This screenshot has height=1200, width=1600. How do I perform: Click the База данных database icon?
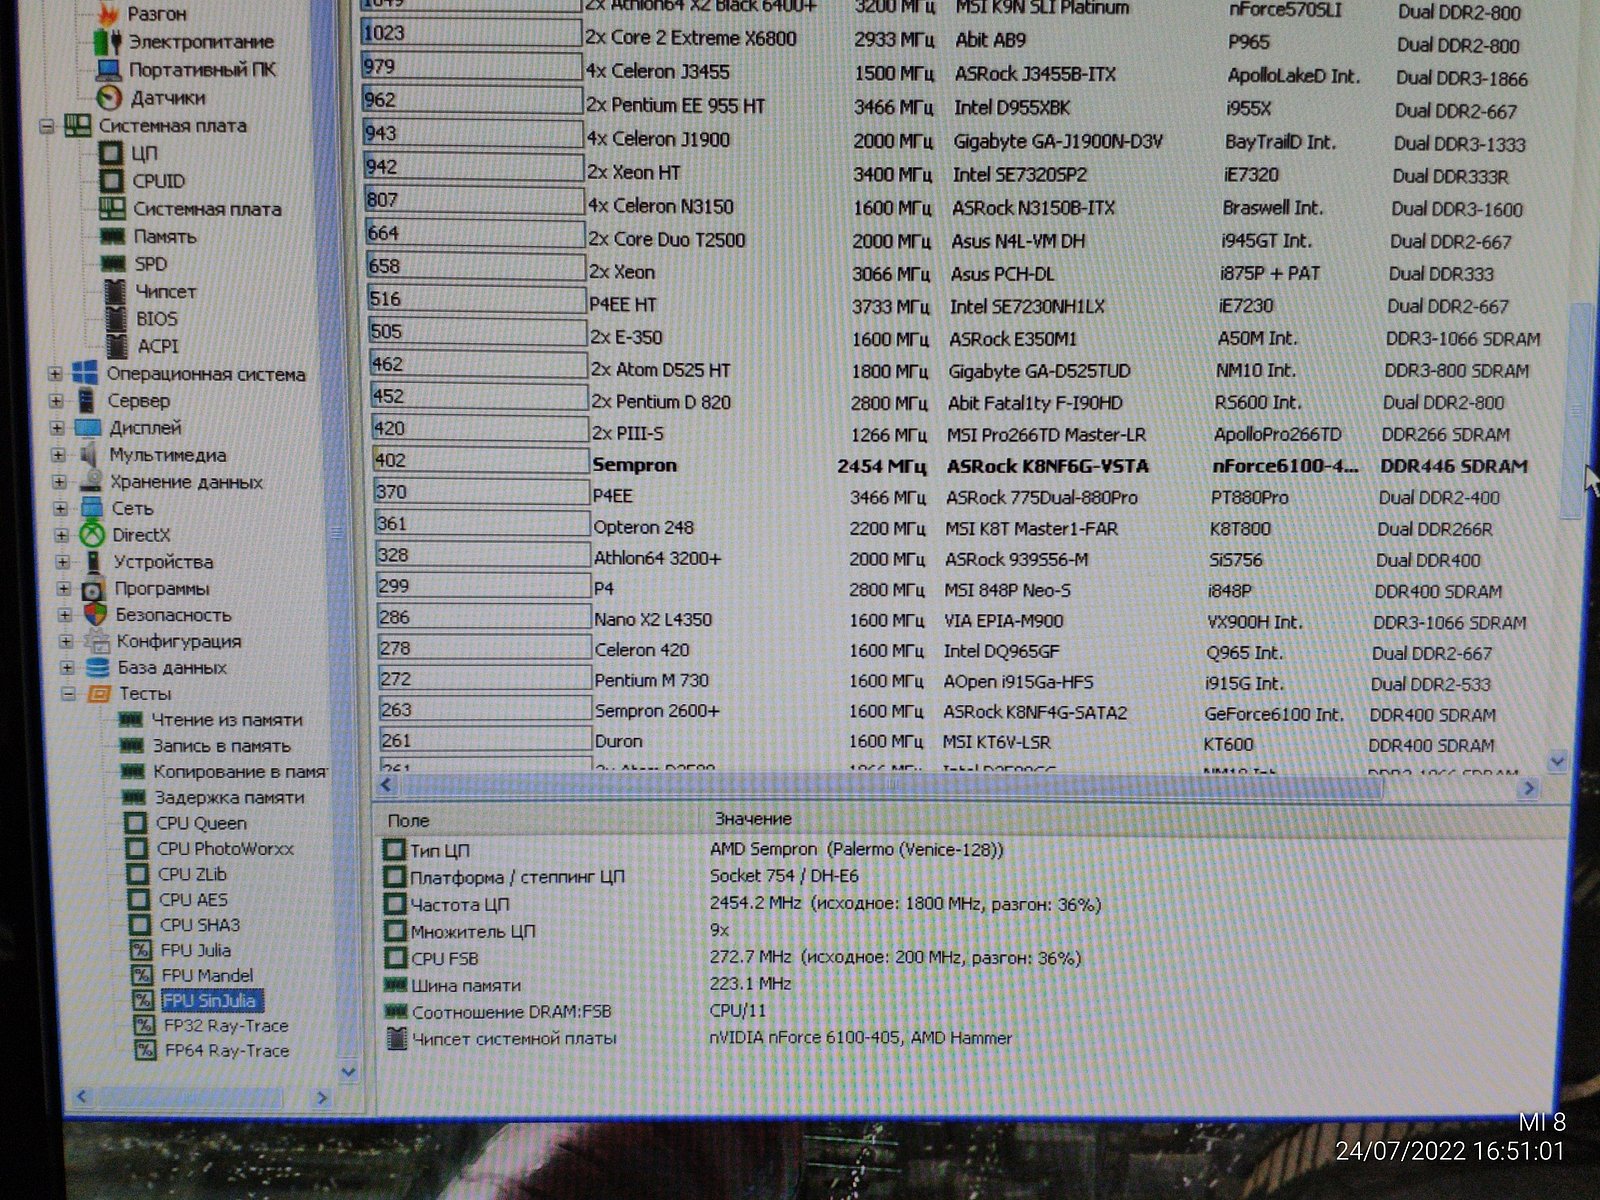point(97,667)
